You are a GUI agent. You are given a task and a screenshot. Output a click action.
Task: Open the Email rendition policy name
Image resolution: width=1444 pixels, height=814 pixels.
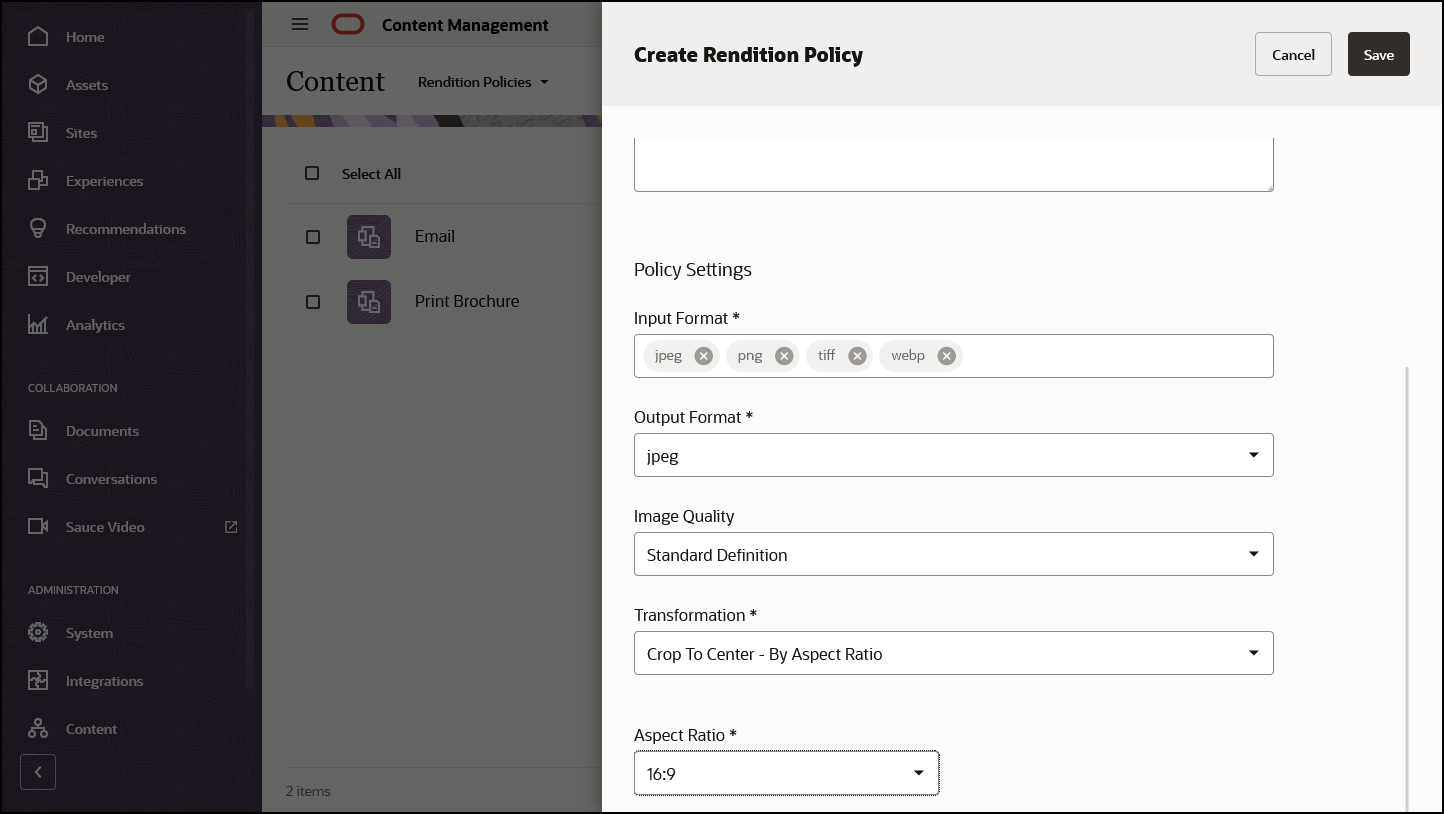[x=435, y=237]
